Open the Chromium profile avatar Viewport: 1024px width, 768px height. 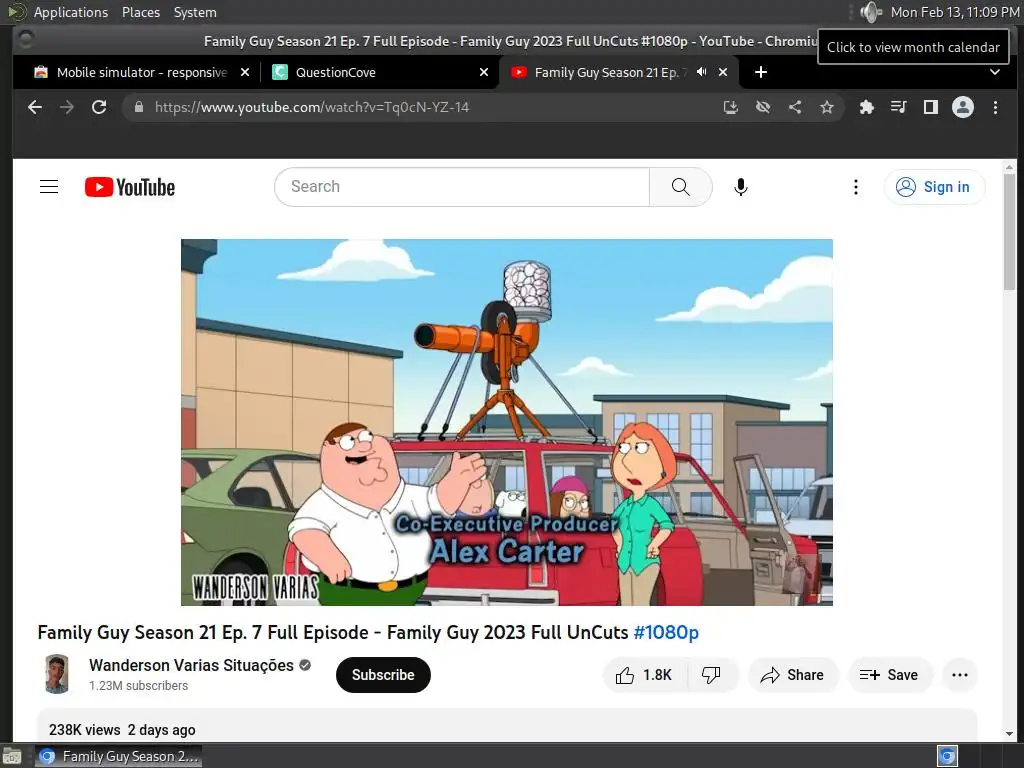tap(963, 107)
